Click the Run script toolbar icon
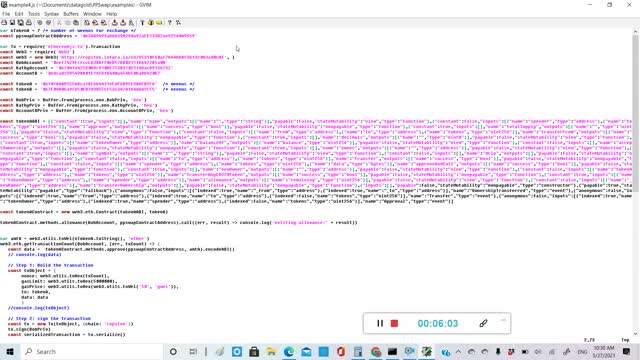The image size is (640, 360). click(131, 22)
